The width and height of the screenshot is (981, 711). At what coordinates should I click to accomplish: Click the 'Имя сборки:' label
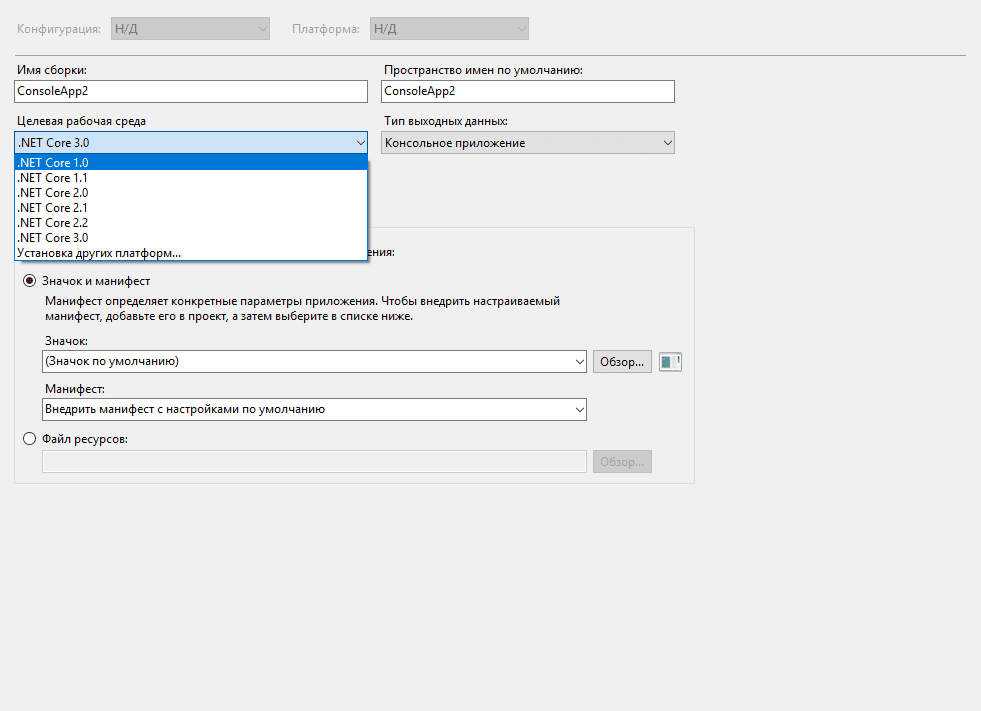click(52, 70)
